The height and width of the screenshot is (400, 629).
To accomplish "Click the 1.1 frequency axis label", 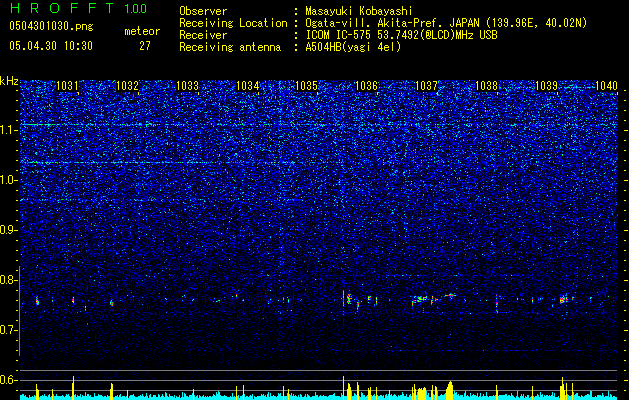I will click(8, 130).
